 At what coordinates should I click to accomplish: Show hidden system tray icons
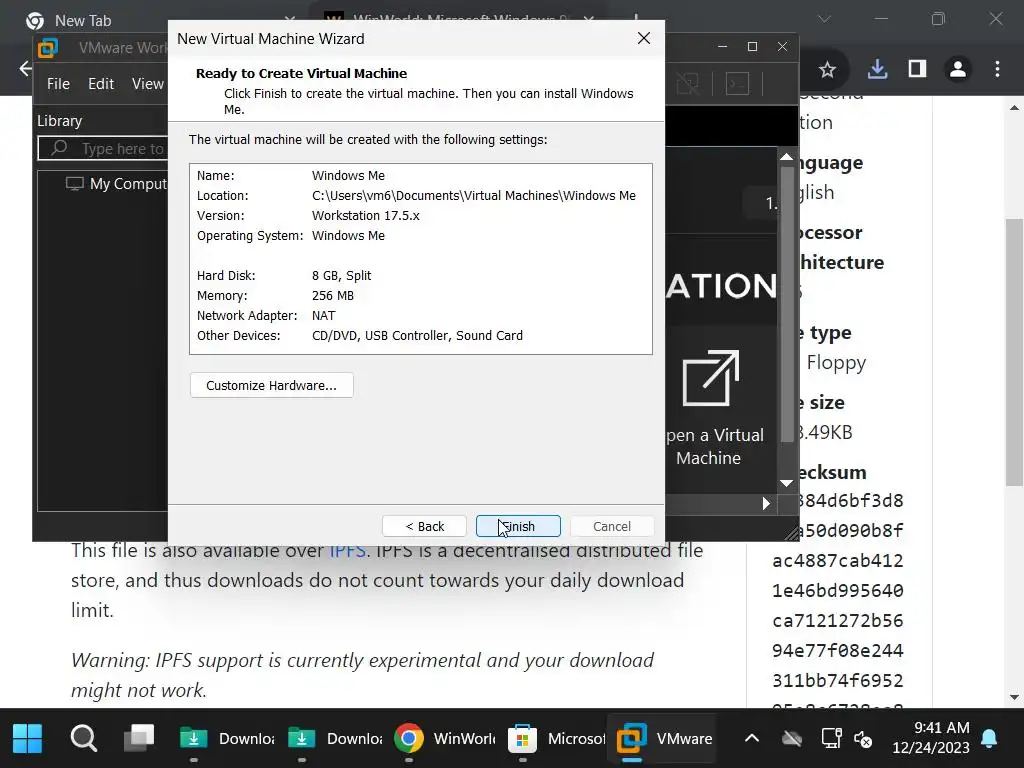752,739
